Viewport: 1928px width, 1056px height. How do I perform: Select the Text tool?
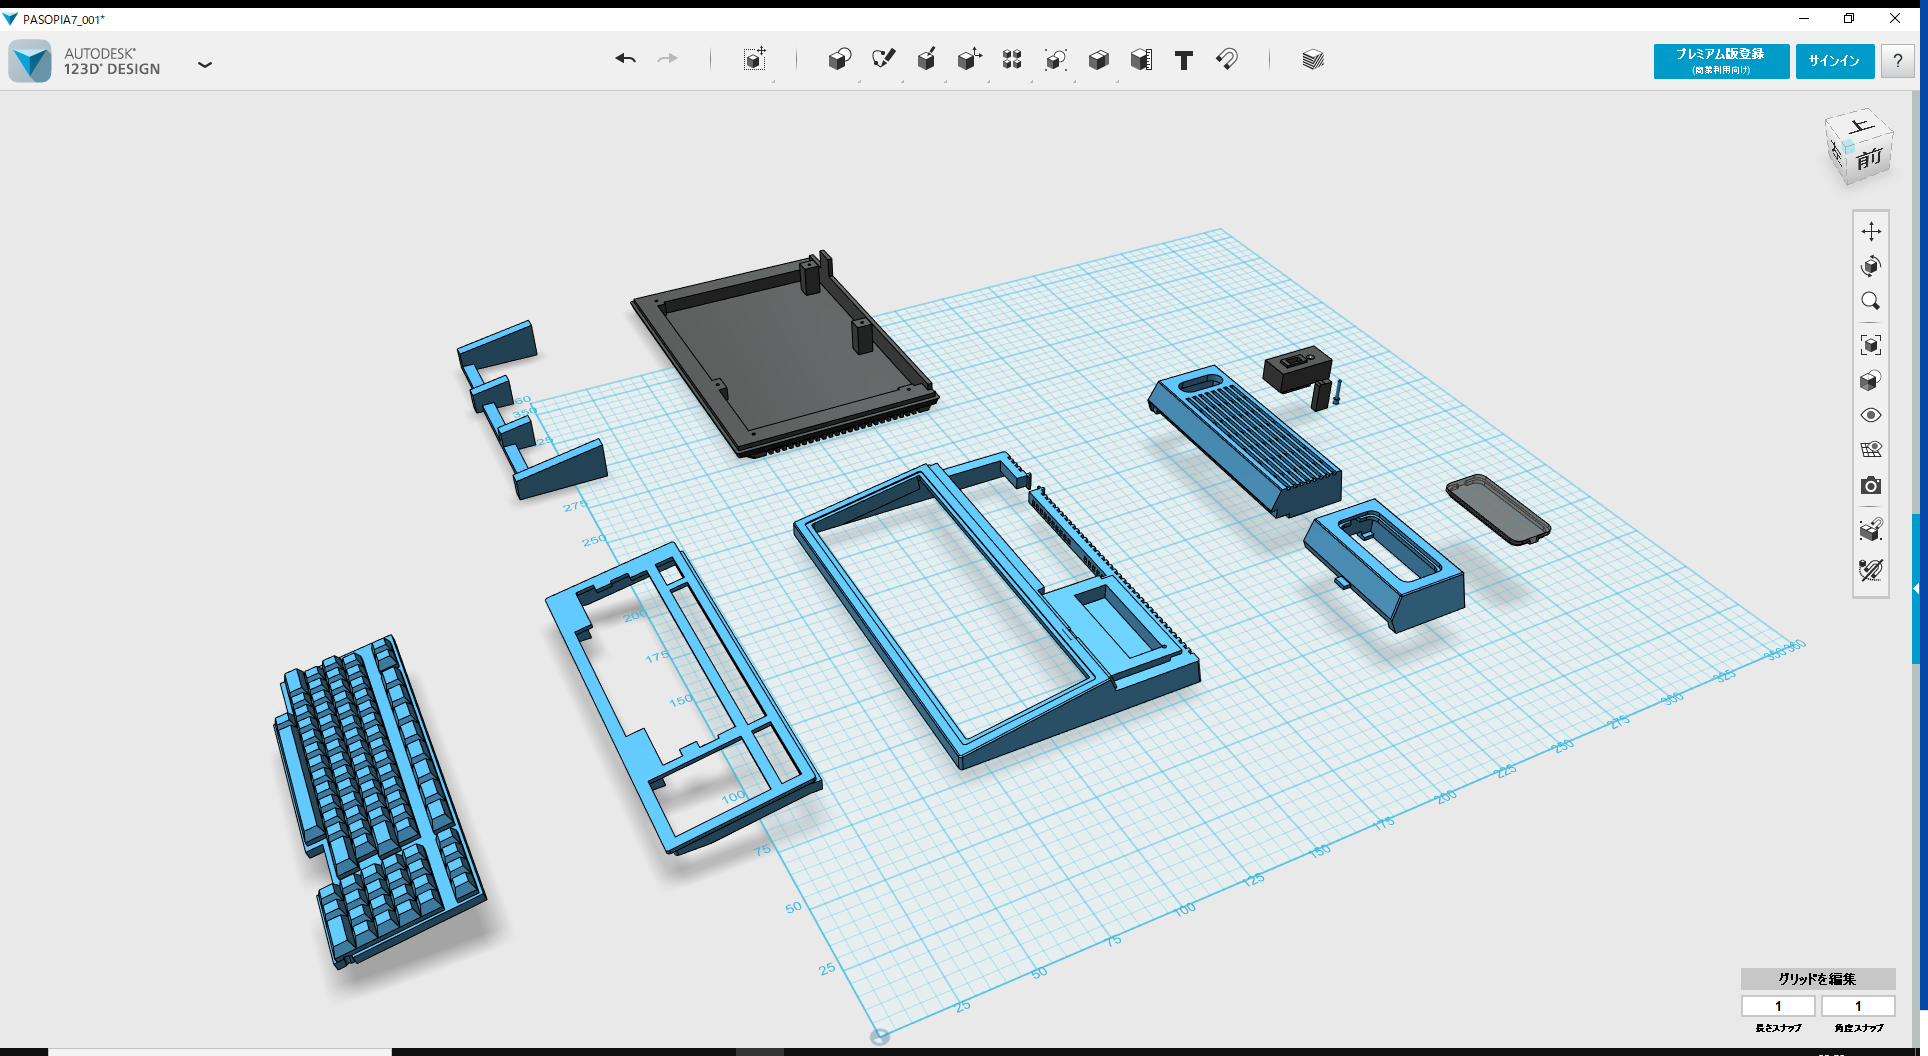pyautogui.click(x=1183, y=60)
